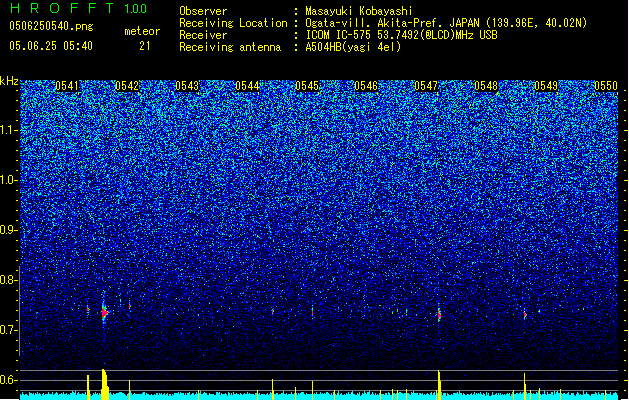Click the date stamp 05.06.25 05:40
This screenshot has width=629, height=400.
[51, 46]
